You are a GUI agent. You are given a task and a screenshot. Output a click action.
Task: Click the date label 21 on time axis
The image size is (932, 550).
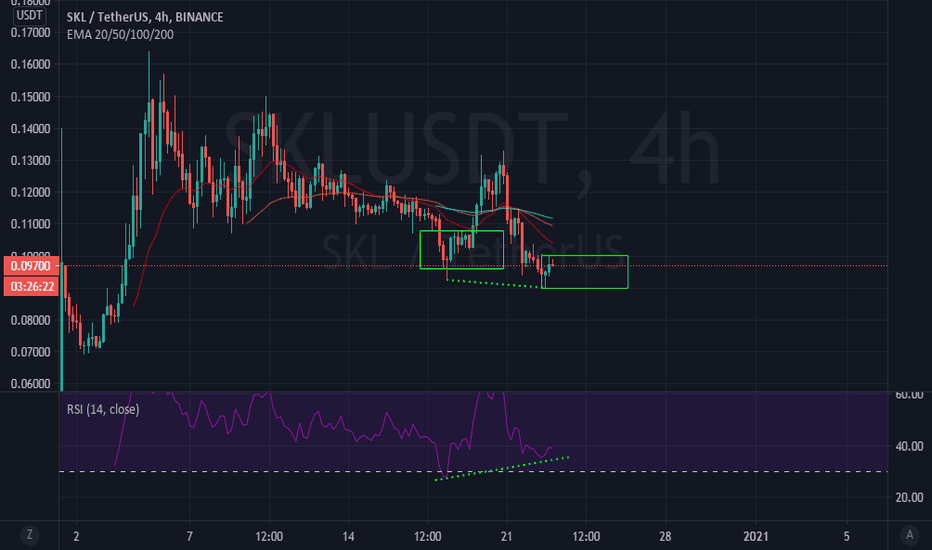point(506,536)
